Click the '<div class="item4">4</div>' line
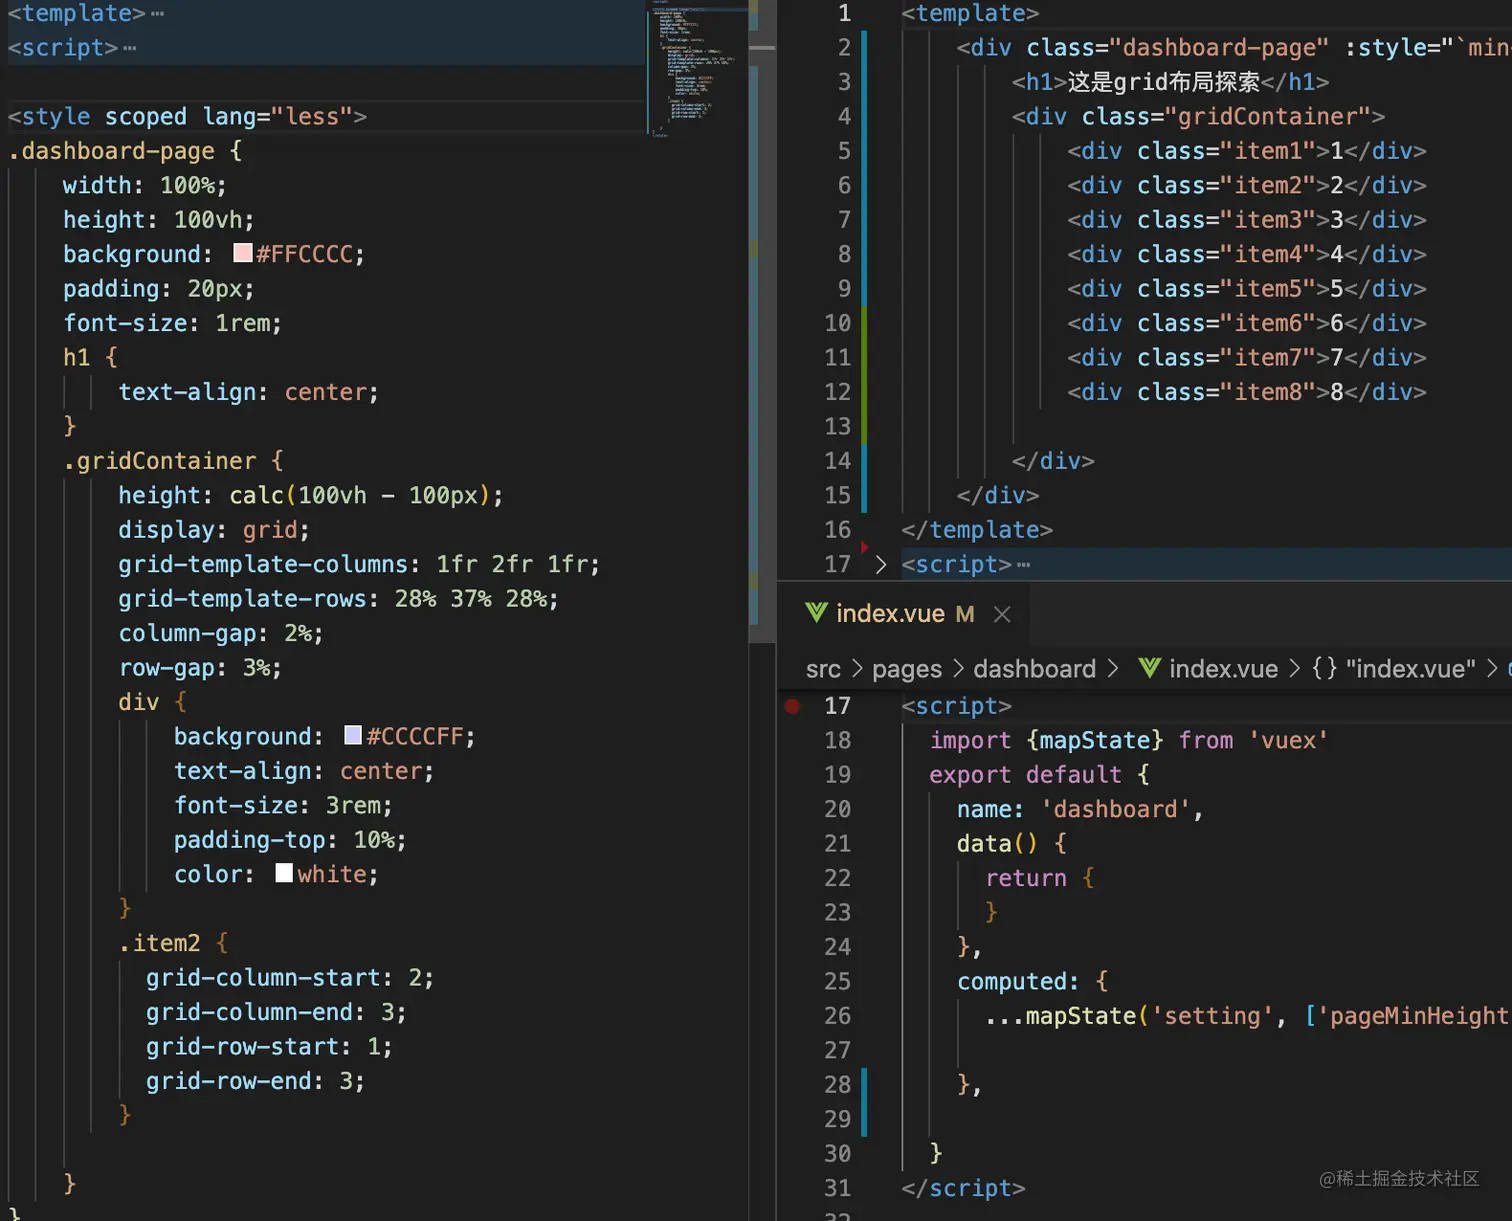 (1246, 255)
